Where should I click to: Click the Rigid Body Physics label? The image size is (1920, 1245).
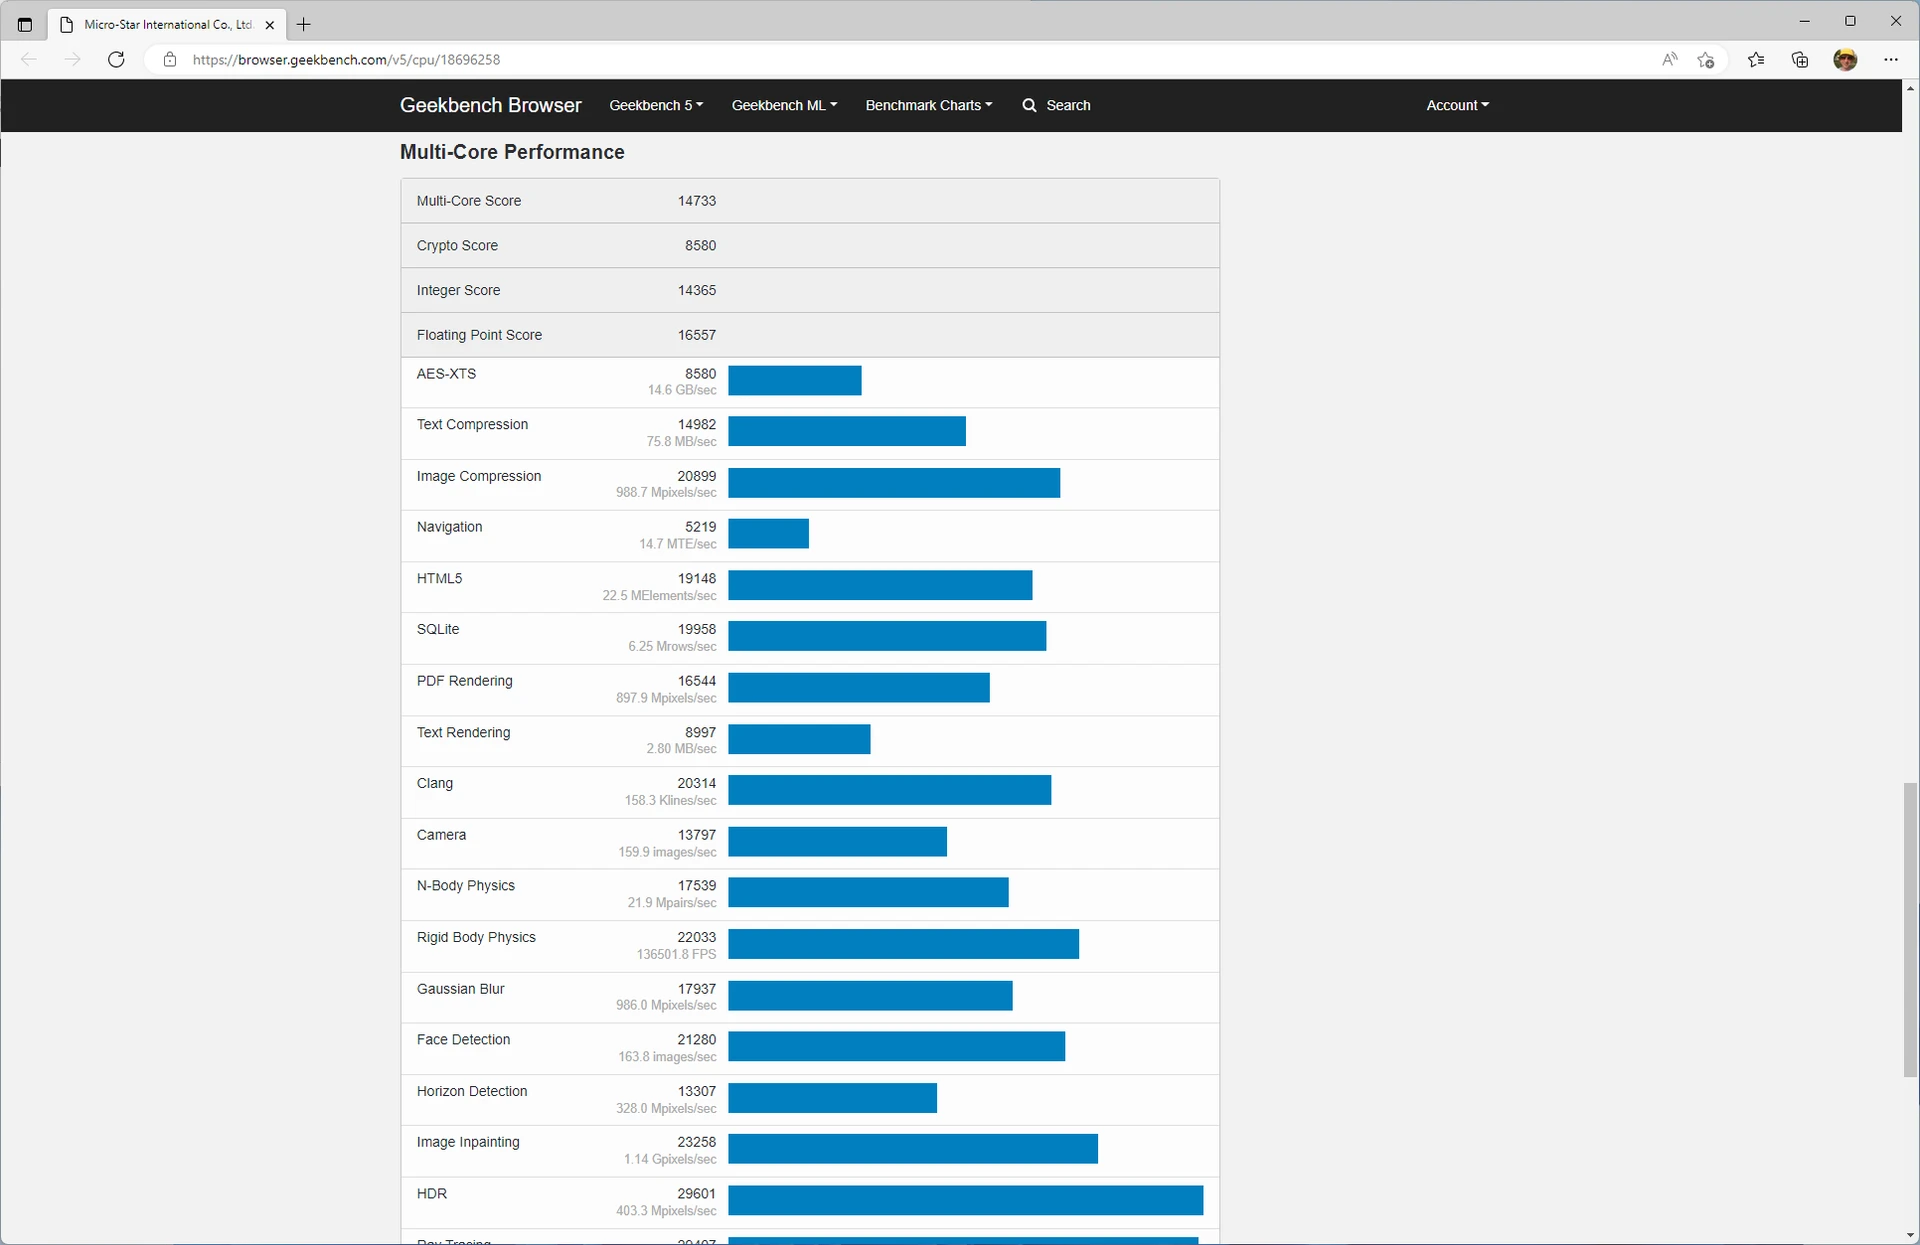pyautogui.click(x=476, y=938)
